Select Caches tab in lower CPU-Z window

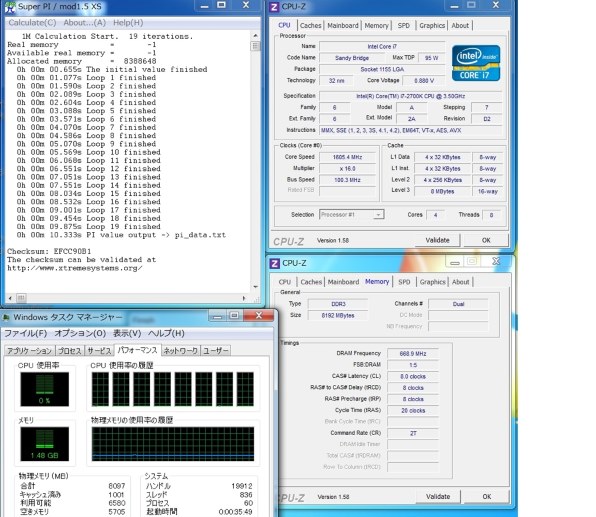click(x=311, y=282)
